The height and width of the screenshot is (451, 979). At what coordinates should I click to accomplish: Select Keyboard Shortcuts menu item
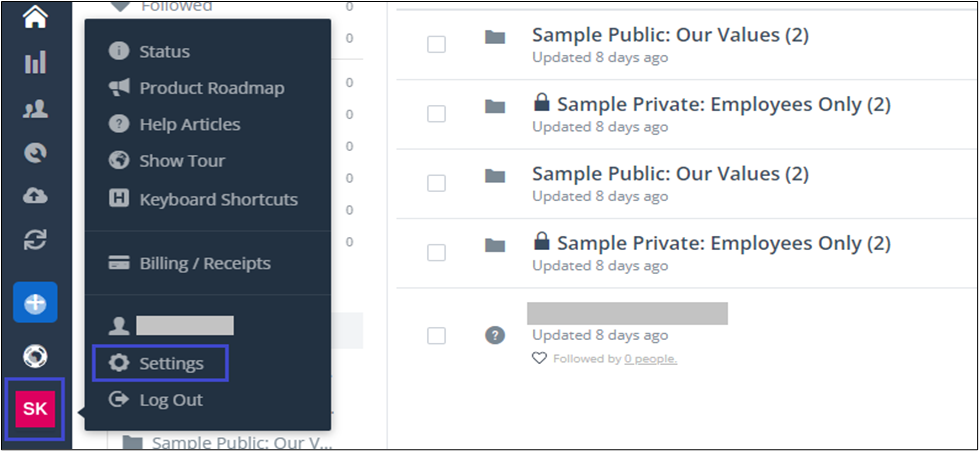(218, 199)
